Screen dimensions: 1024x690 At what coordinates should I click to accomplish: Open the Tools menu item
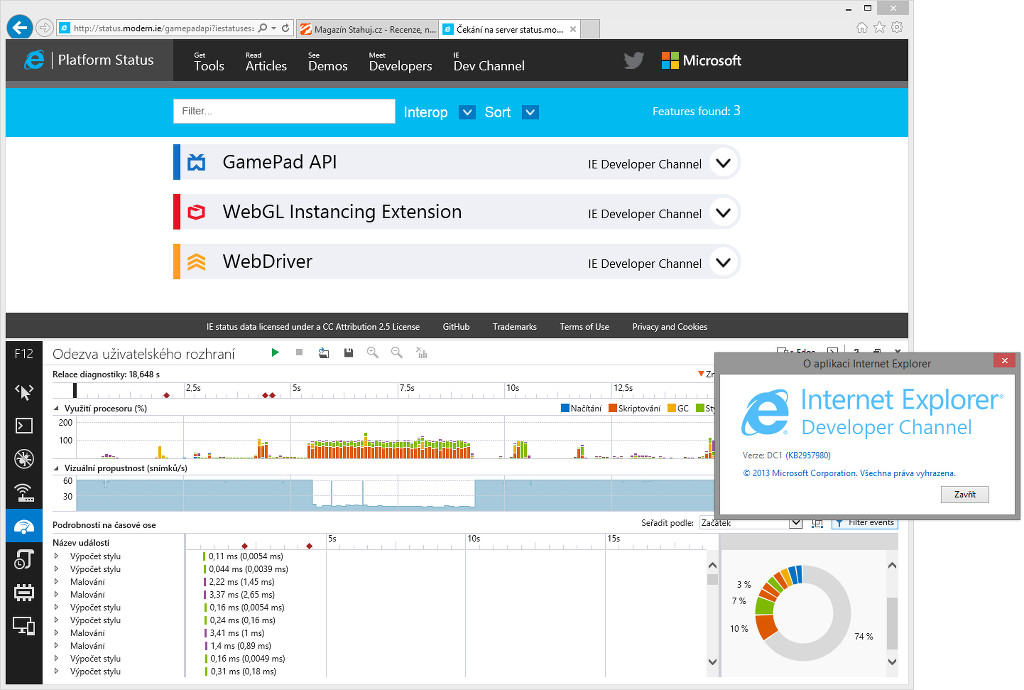(209, 62)
